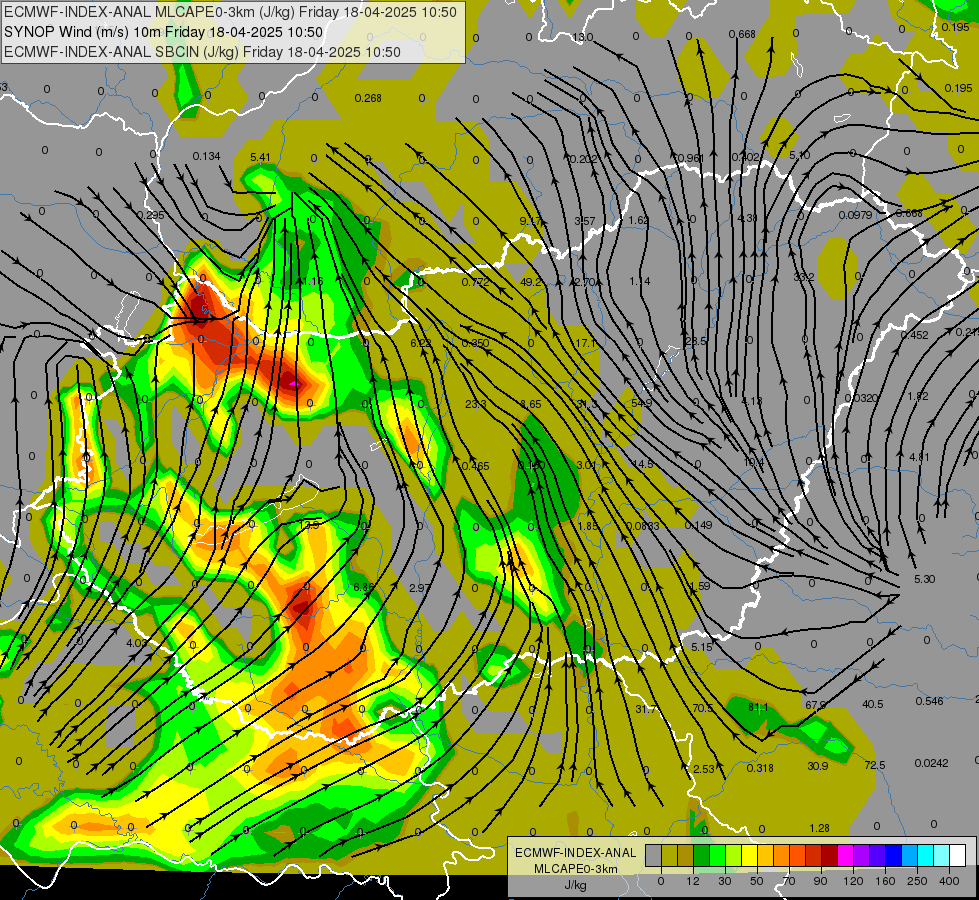Click the map value 33.2
The height and width of the screenshot is (900, 979).
click(x=804, y=276)
